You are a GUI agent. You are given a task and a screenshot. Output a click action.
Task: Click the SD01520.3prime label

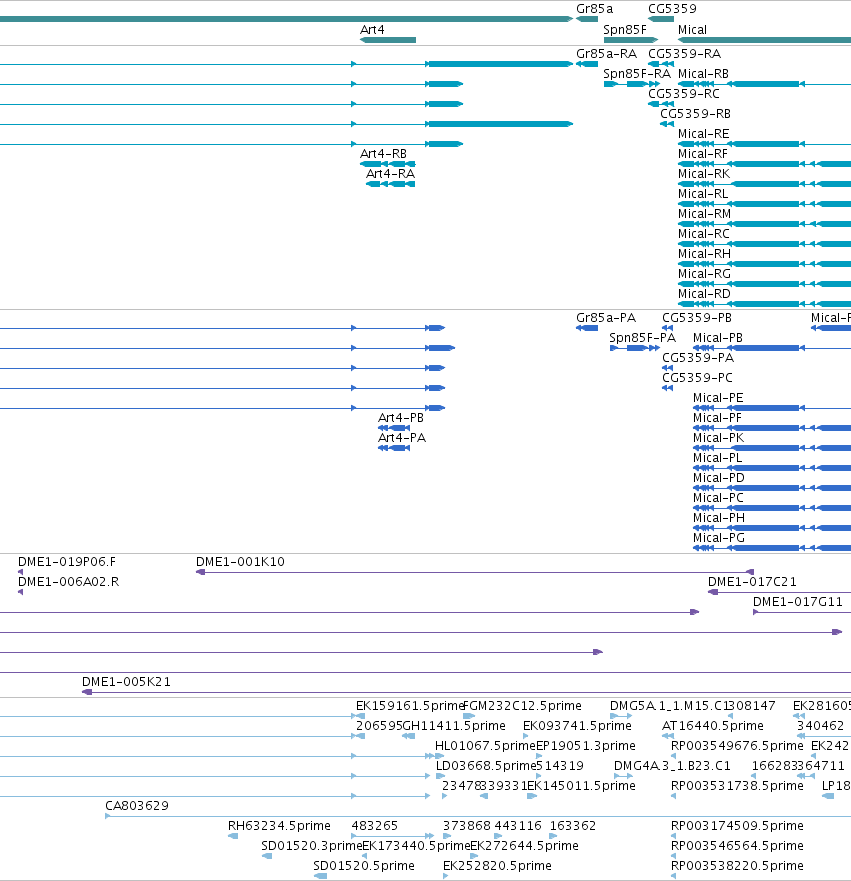click(312, 846)
